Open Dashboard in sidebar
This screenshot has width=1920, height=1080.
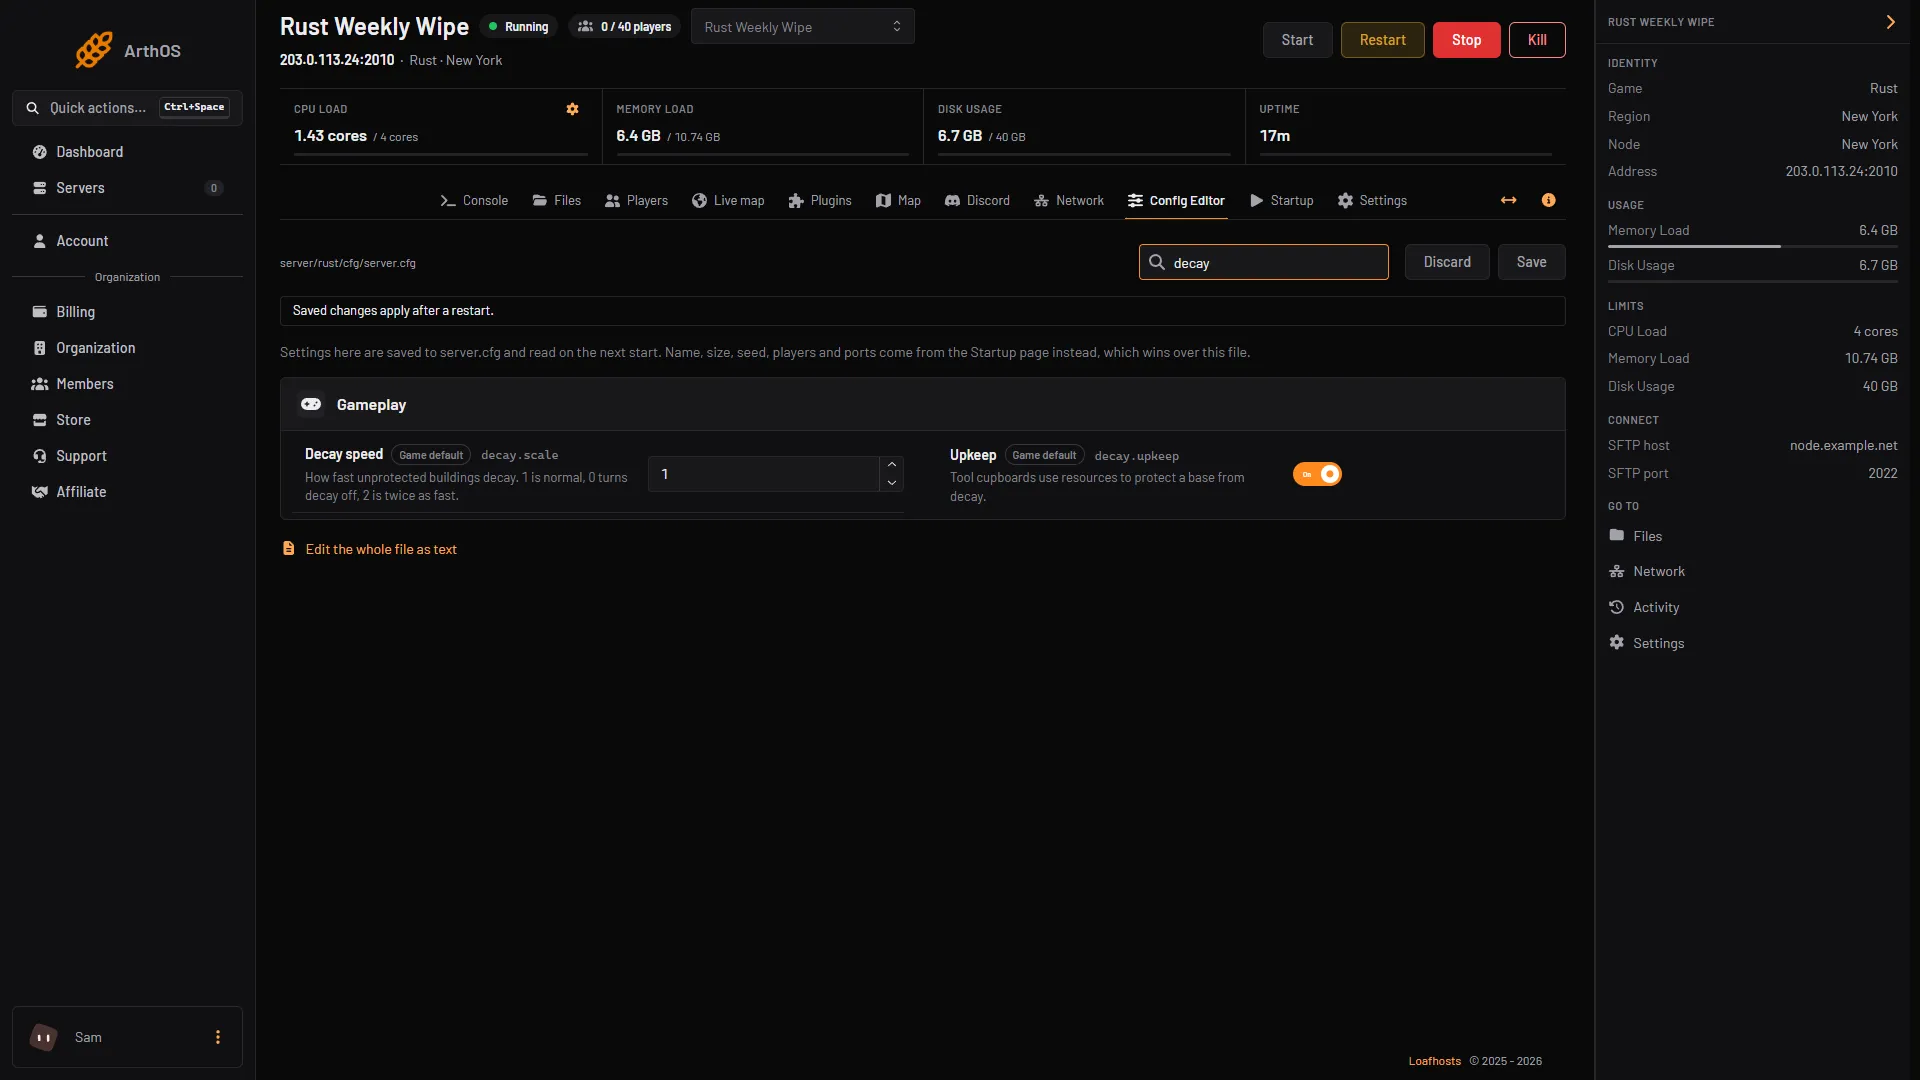(127, 152)
